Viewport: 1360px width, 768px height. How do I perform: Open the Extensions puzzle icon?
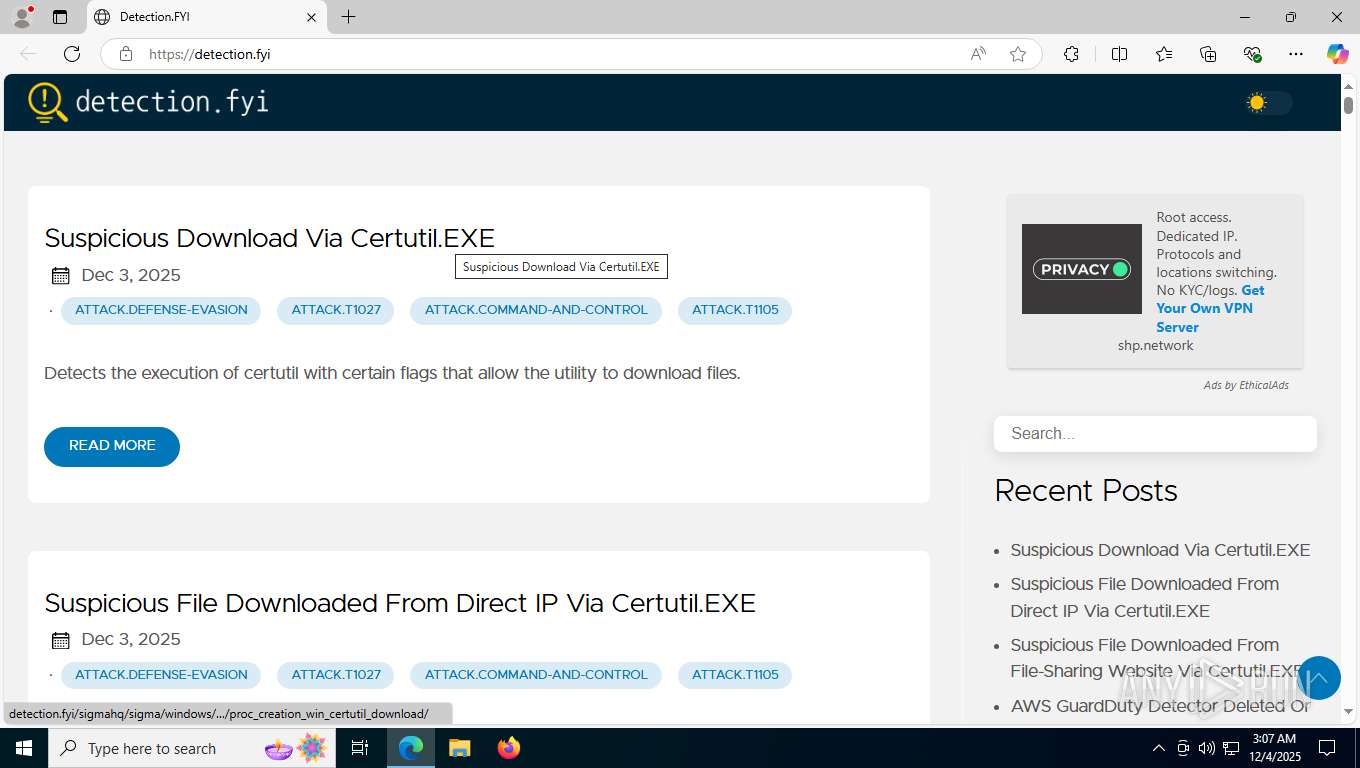pos(1071,54)
